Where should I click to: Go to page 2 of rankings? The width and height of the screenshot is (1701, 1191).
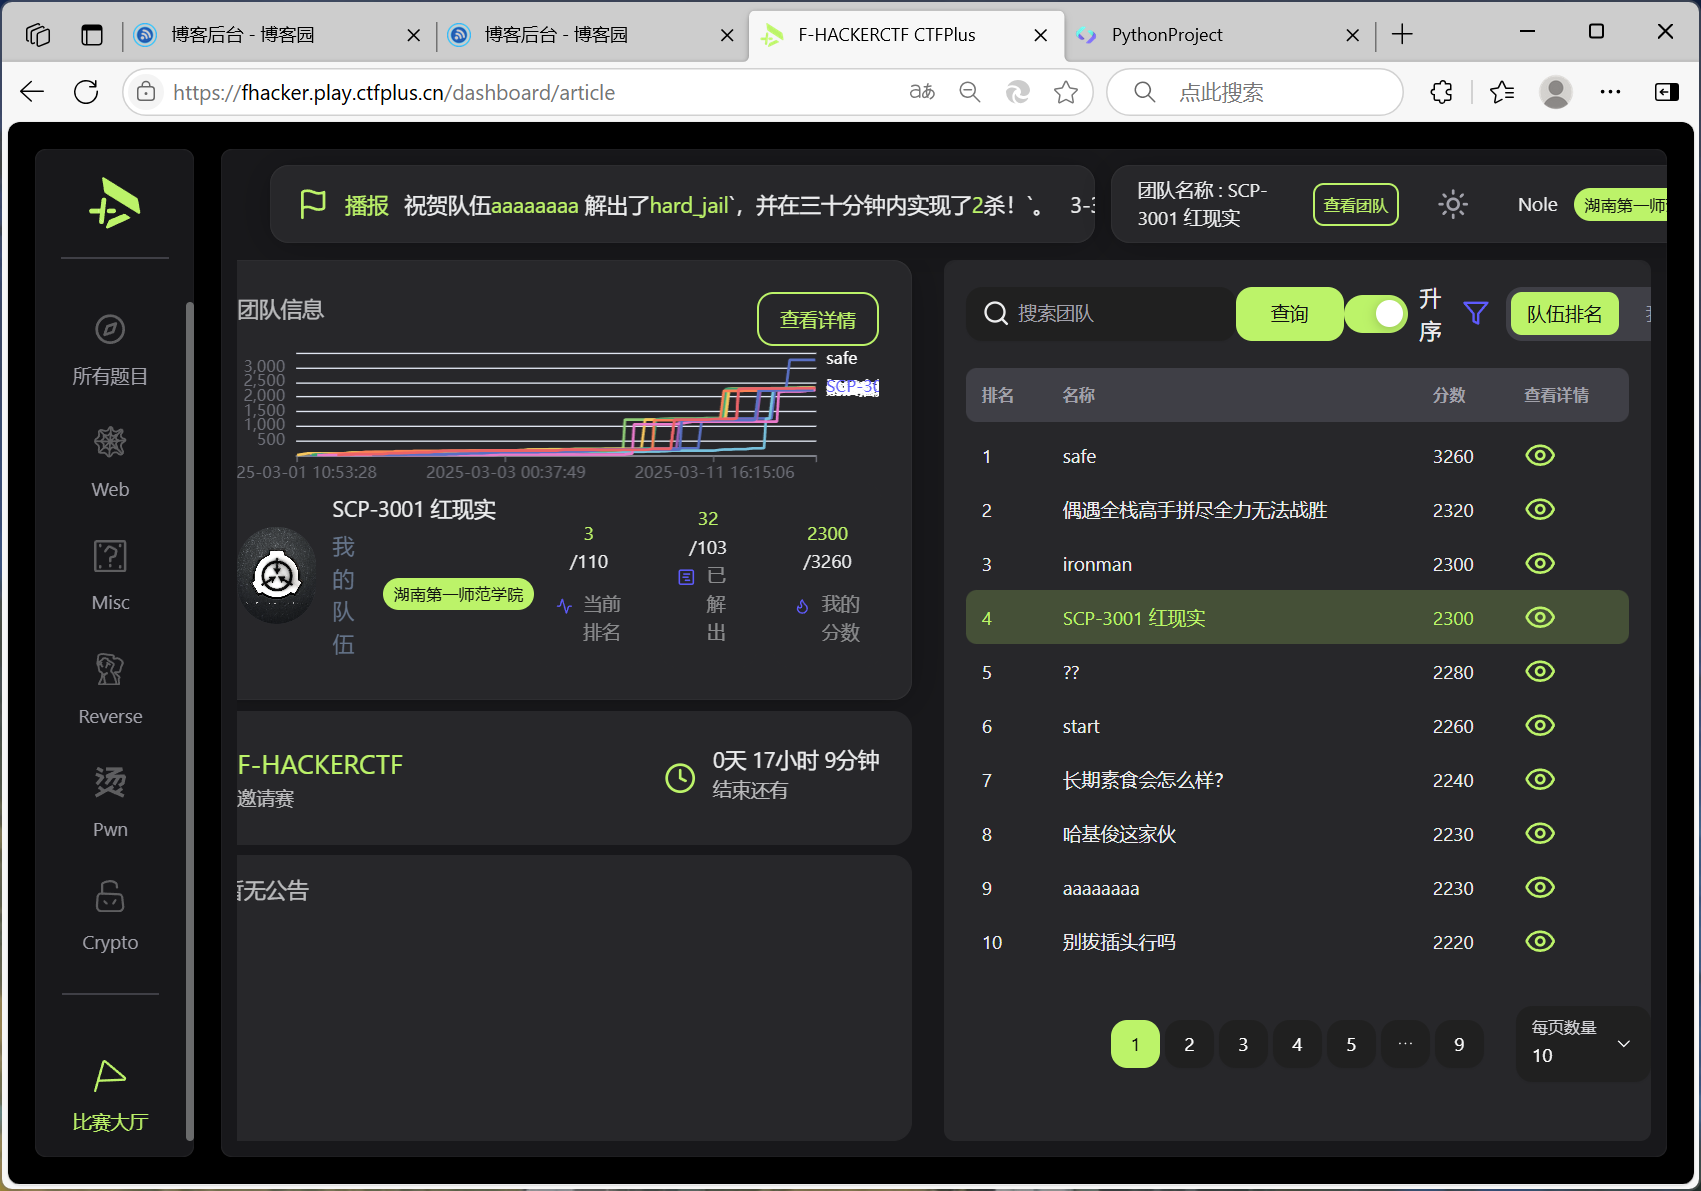point(1189,1044)
